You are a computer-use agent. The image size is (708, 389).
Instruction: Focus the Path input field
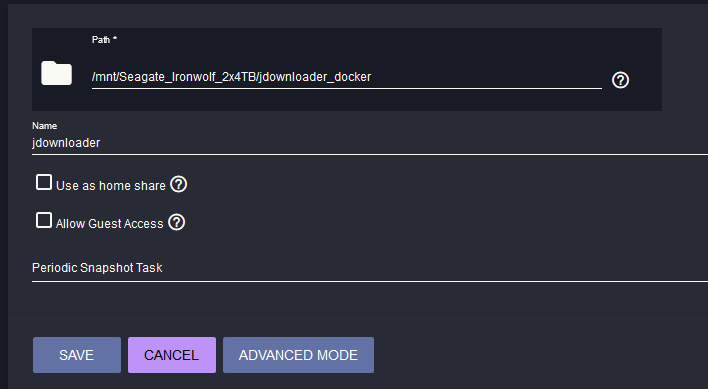[347, 77]
